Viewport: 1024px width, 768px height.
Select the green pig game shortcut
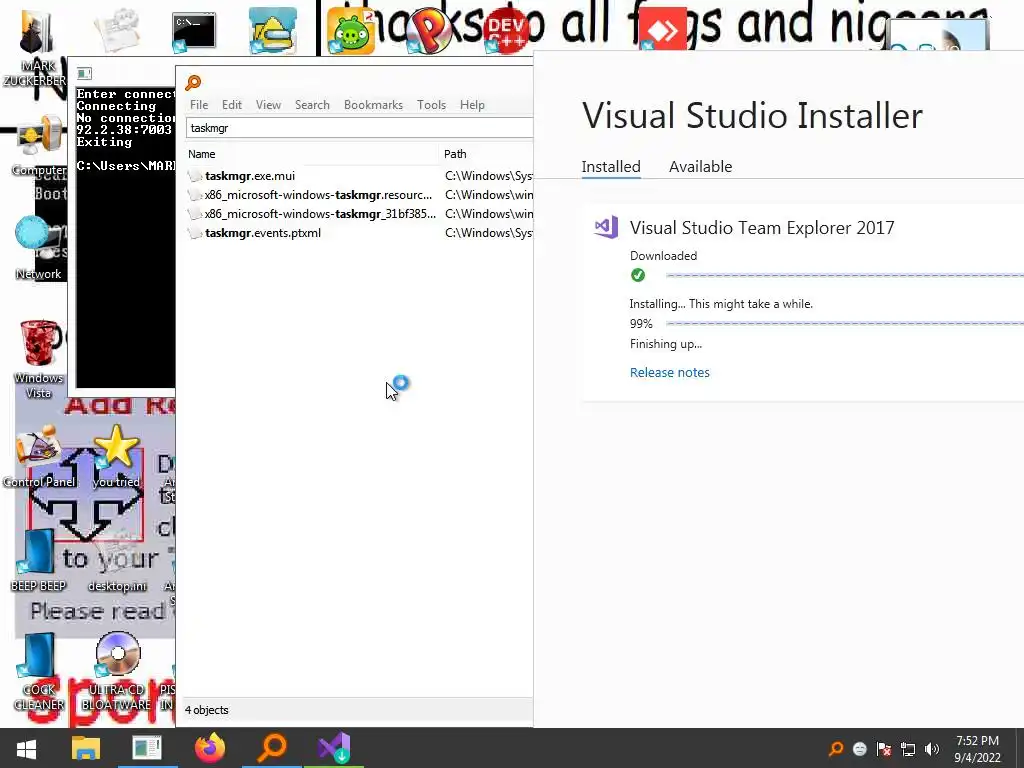coord(351,31)
